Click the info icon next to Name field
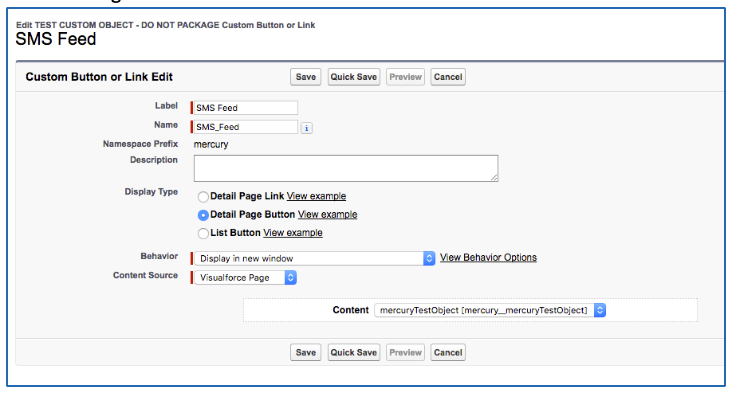The width and height of the screenshot is (736, 394). pyautogui.click(x=307, y=128)
